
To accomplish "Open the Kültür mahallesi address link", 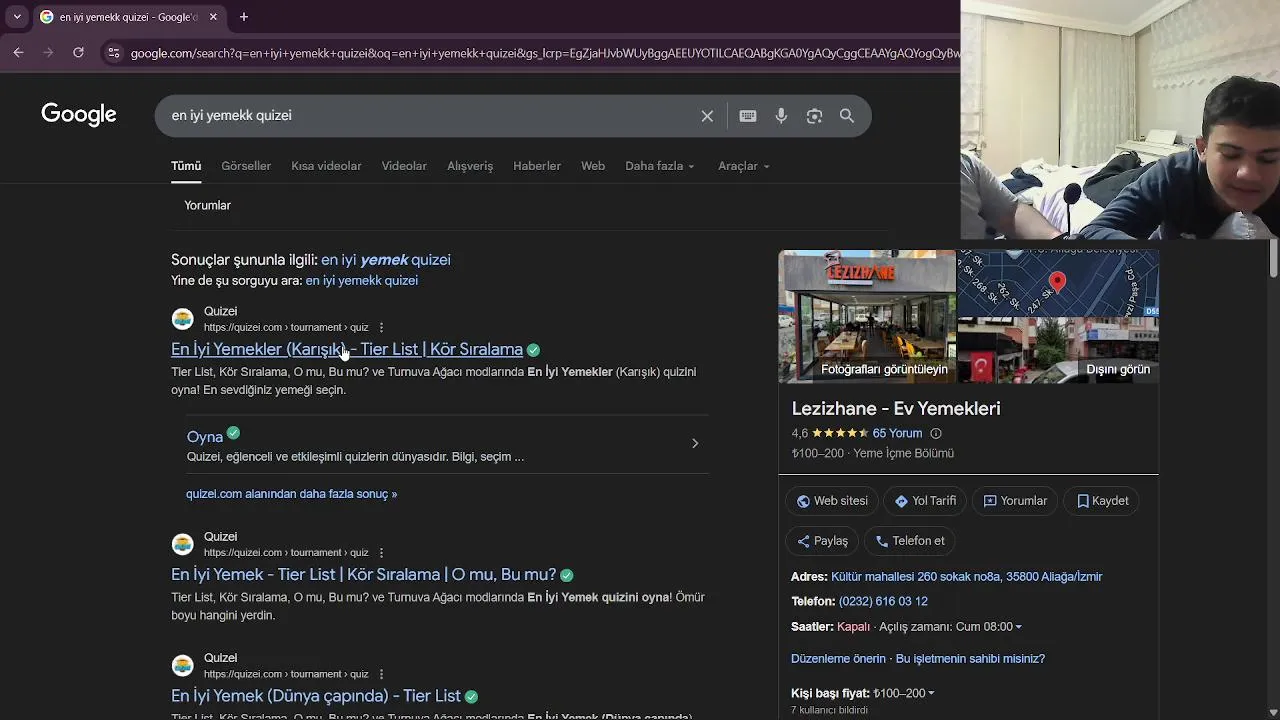I will [x=967, y=577].
